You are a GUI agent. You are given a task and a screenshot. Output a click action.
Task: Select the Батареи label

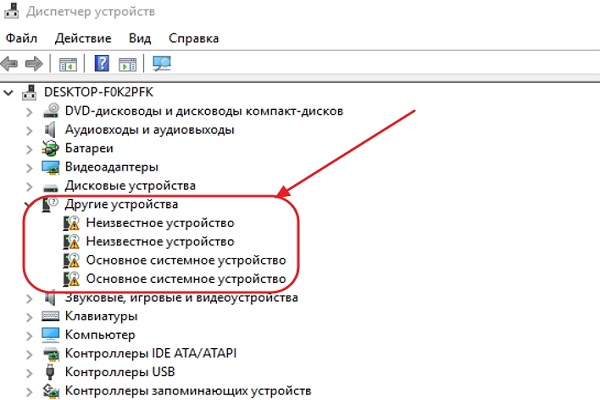point(89,148)
